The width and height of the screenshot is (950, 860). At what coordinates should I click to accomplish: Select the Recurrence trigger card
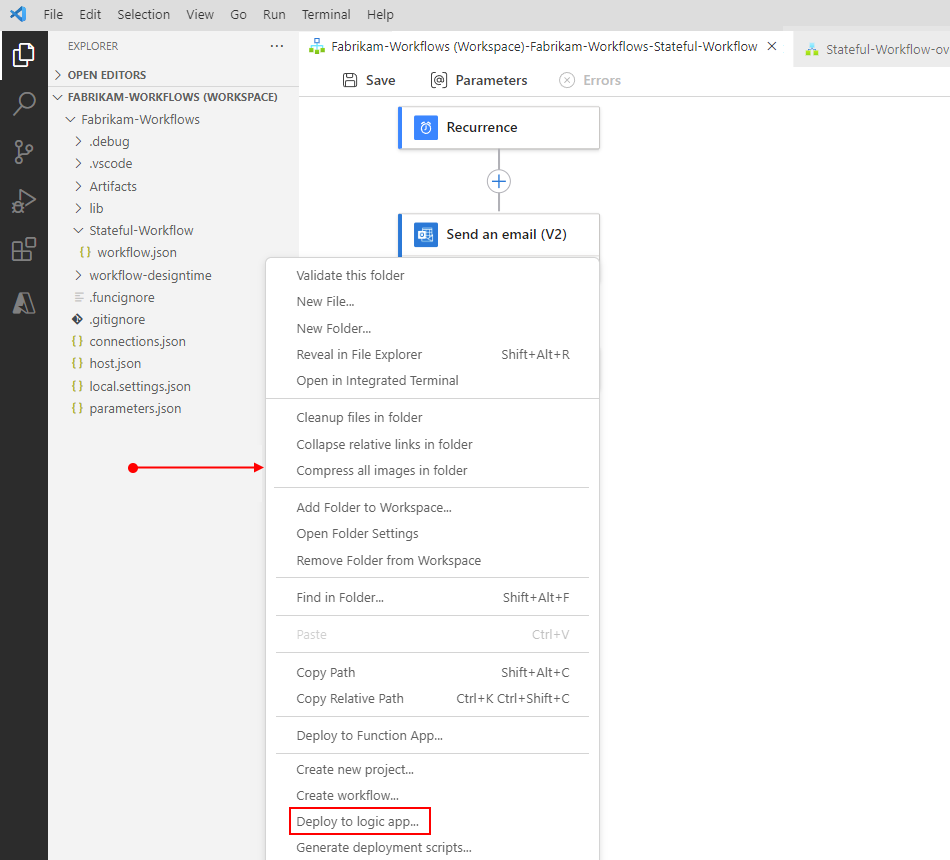tap(499, 127)
